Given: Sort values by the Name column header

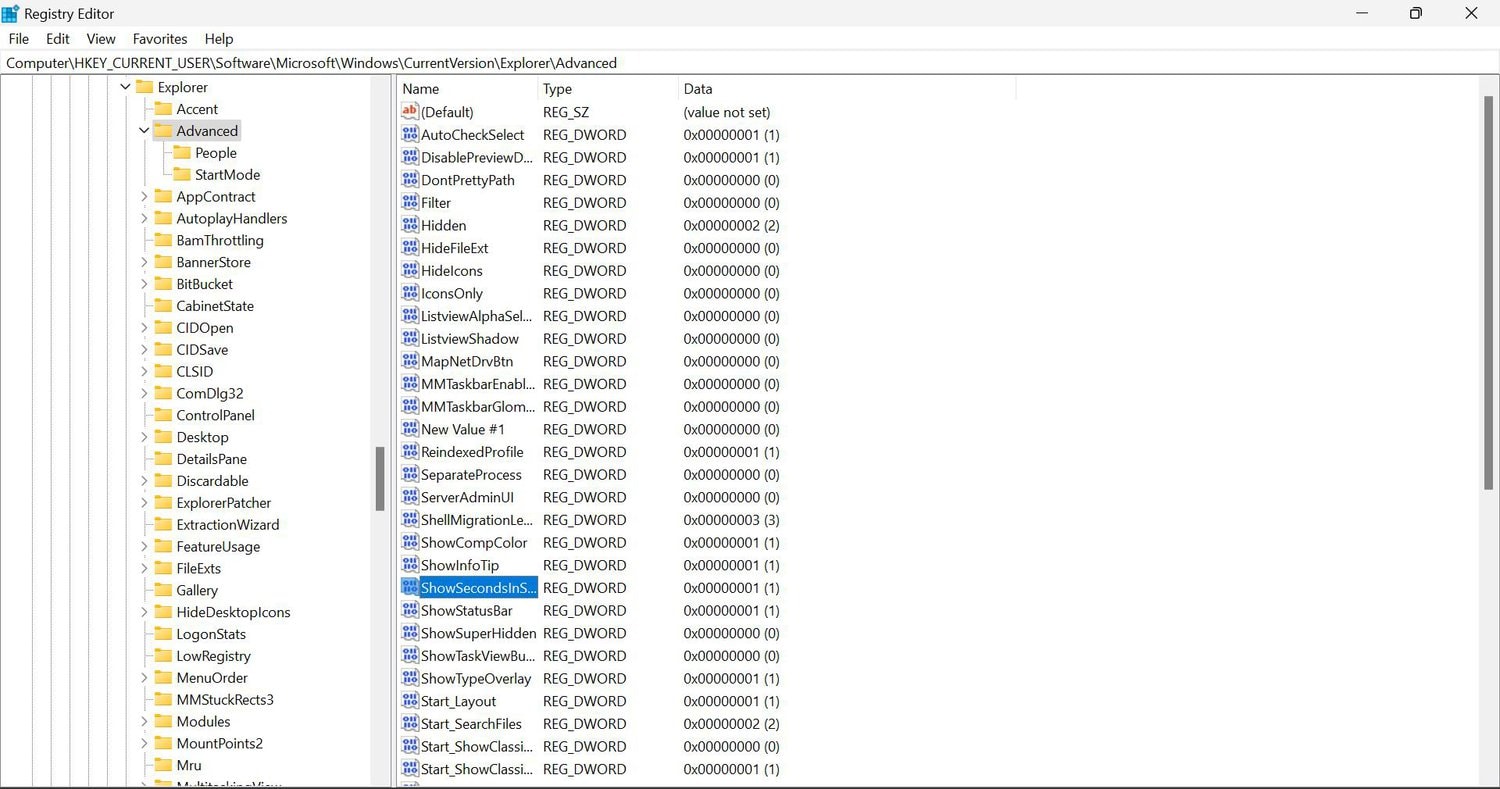Looking at the screenshot, I should (420, 88).
